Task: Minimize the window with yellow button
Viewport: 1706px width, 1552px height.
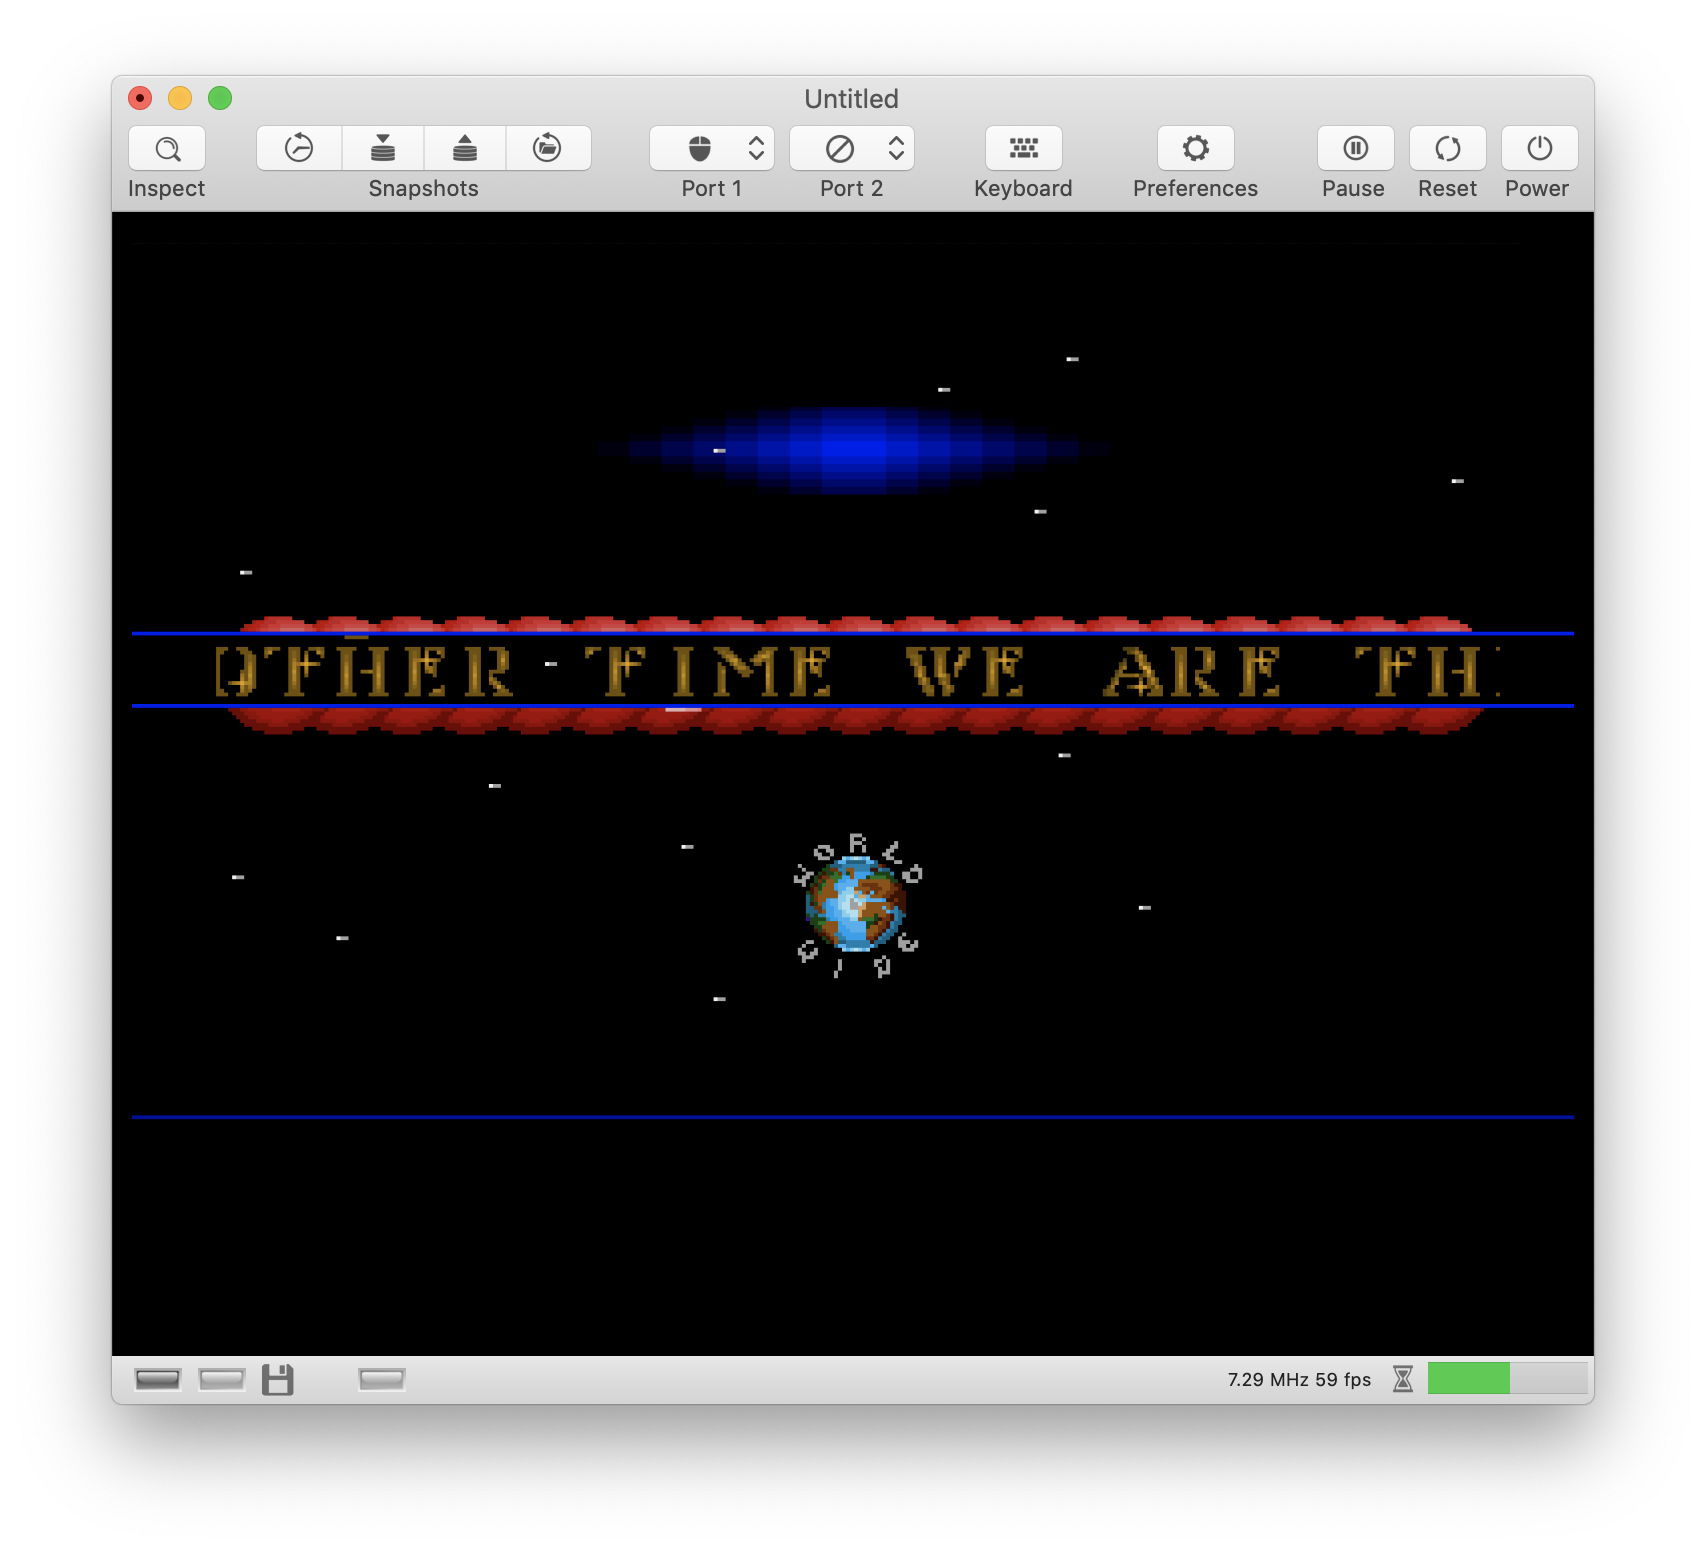Action: (180, 98)
